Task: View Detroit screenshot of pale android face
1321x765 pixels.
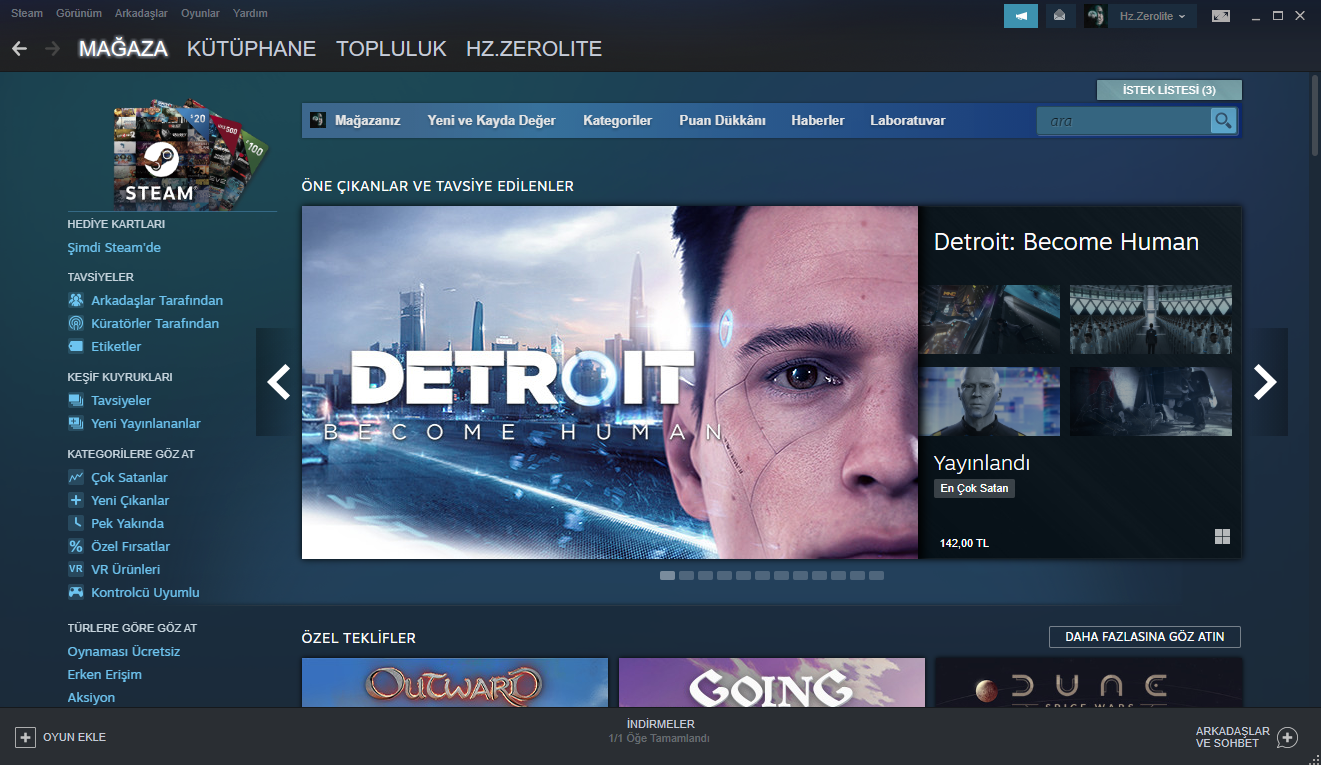Action: click(x=989, y=401)
